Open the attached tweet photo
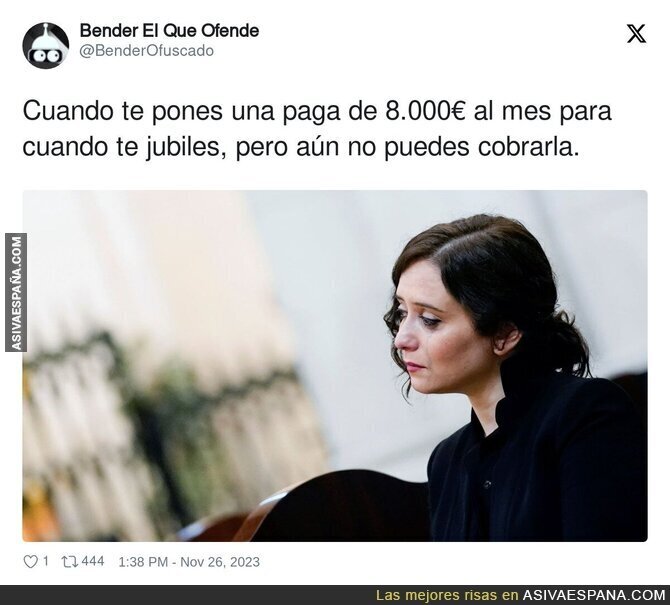670x605 pixels. [335, 366]
